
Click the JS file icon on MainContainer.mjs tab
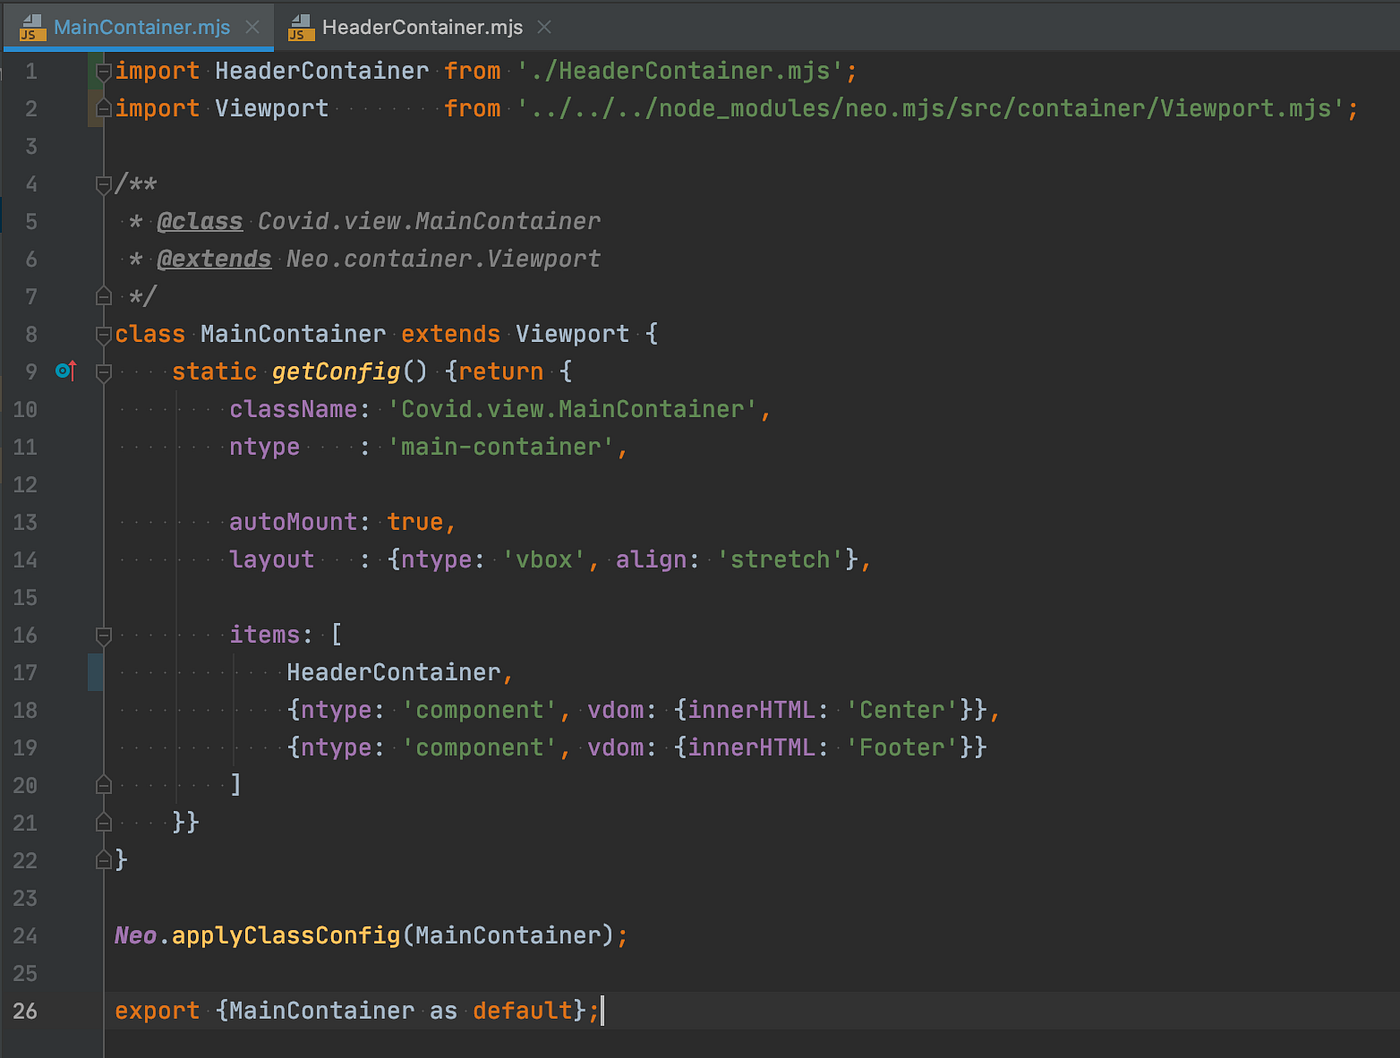point(31,27)
